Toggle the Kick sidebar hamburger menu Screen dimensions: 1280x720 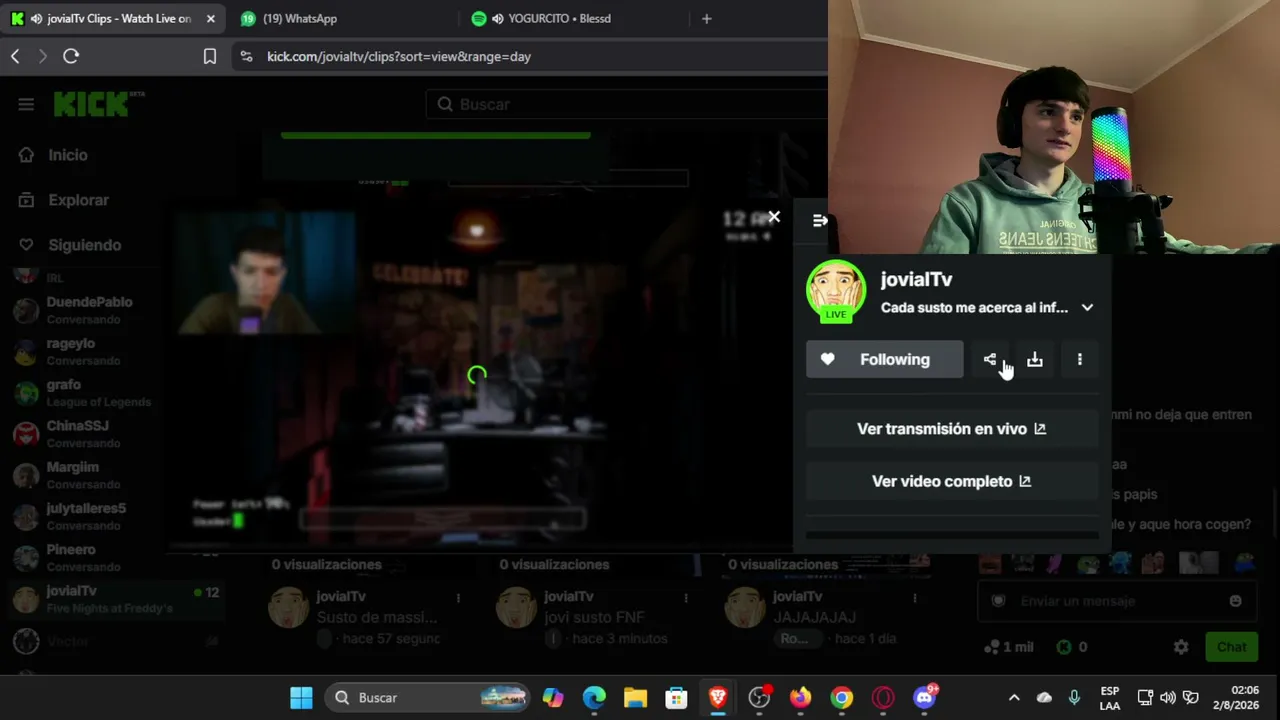click(26, 104)
